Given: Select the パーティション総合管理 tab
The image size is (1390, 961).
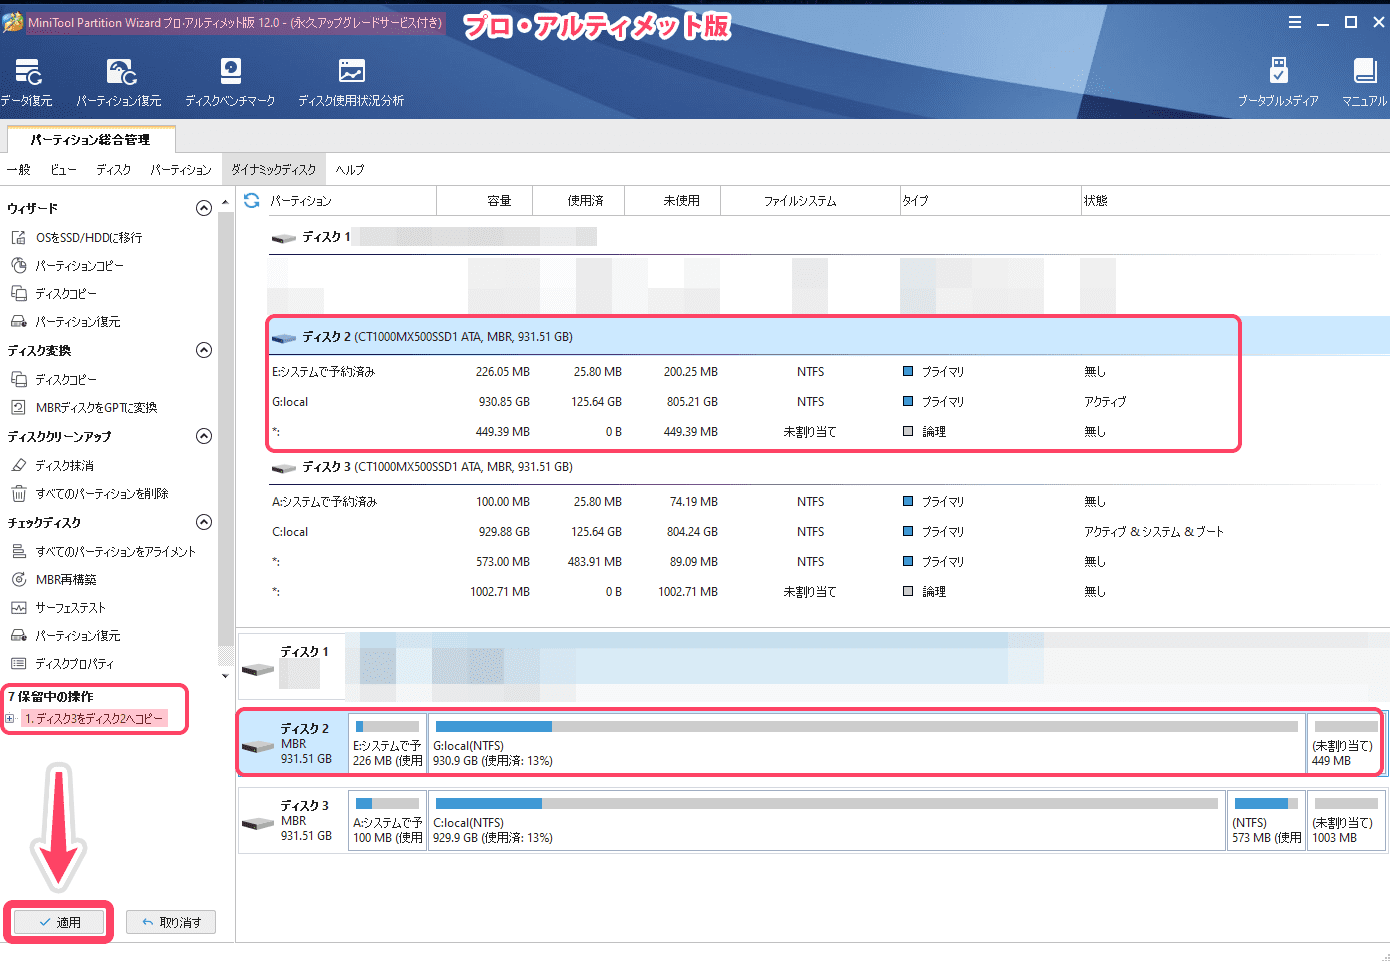Looking at the screenshot, I should (x=90, y=139).
